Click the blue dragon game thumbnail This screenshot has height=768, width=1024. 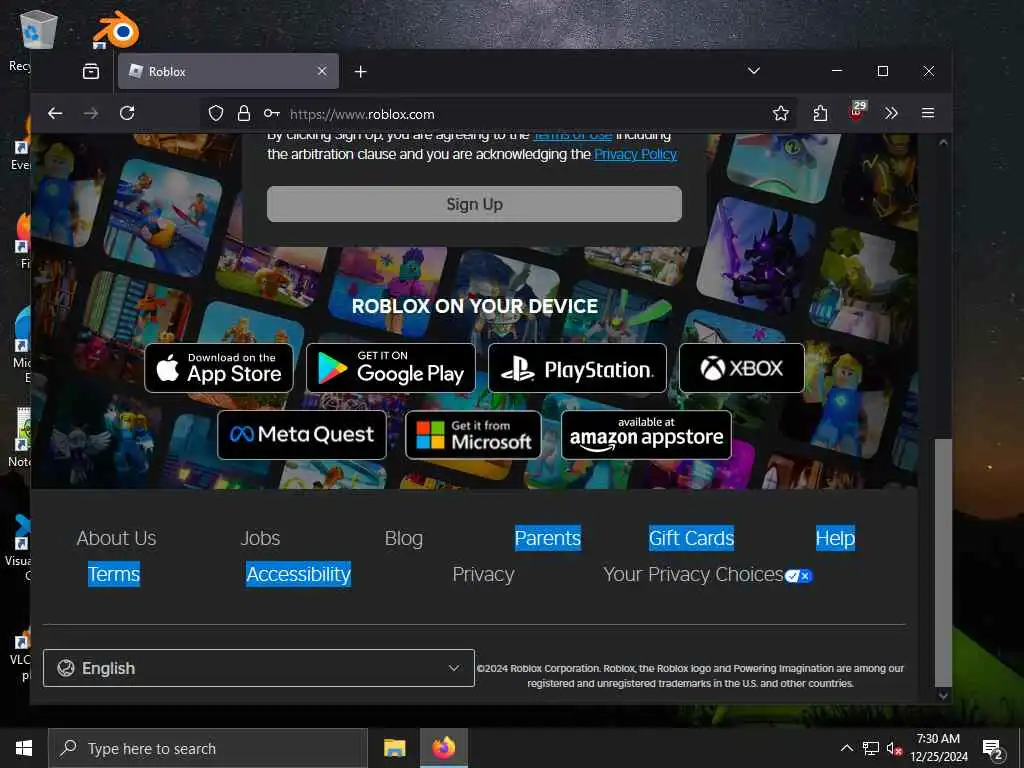(x=756, y=255)
